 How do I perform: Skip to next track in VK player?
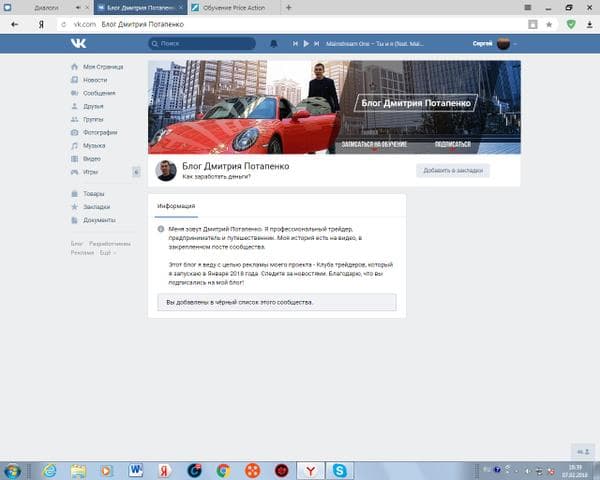tap(316, 44)
